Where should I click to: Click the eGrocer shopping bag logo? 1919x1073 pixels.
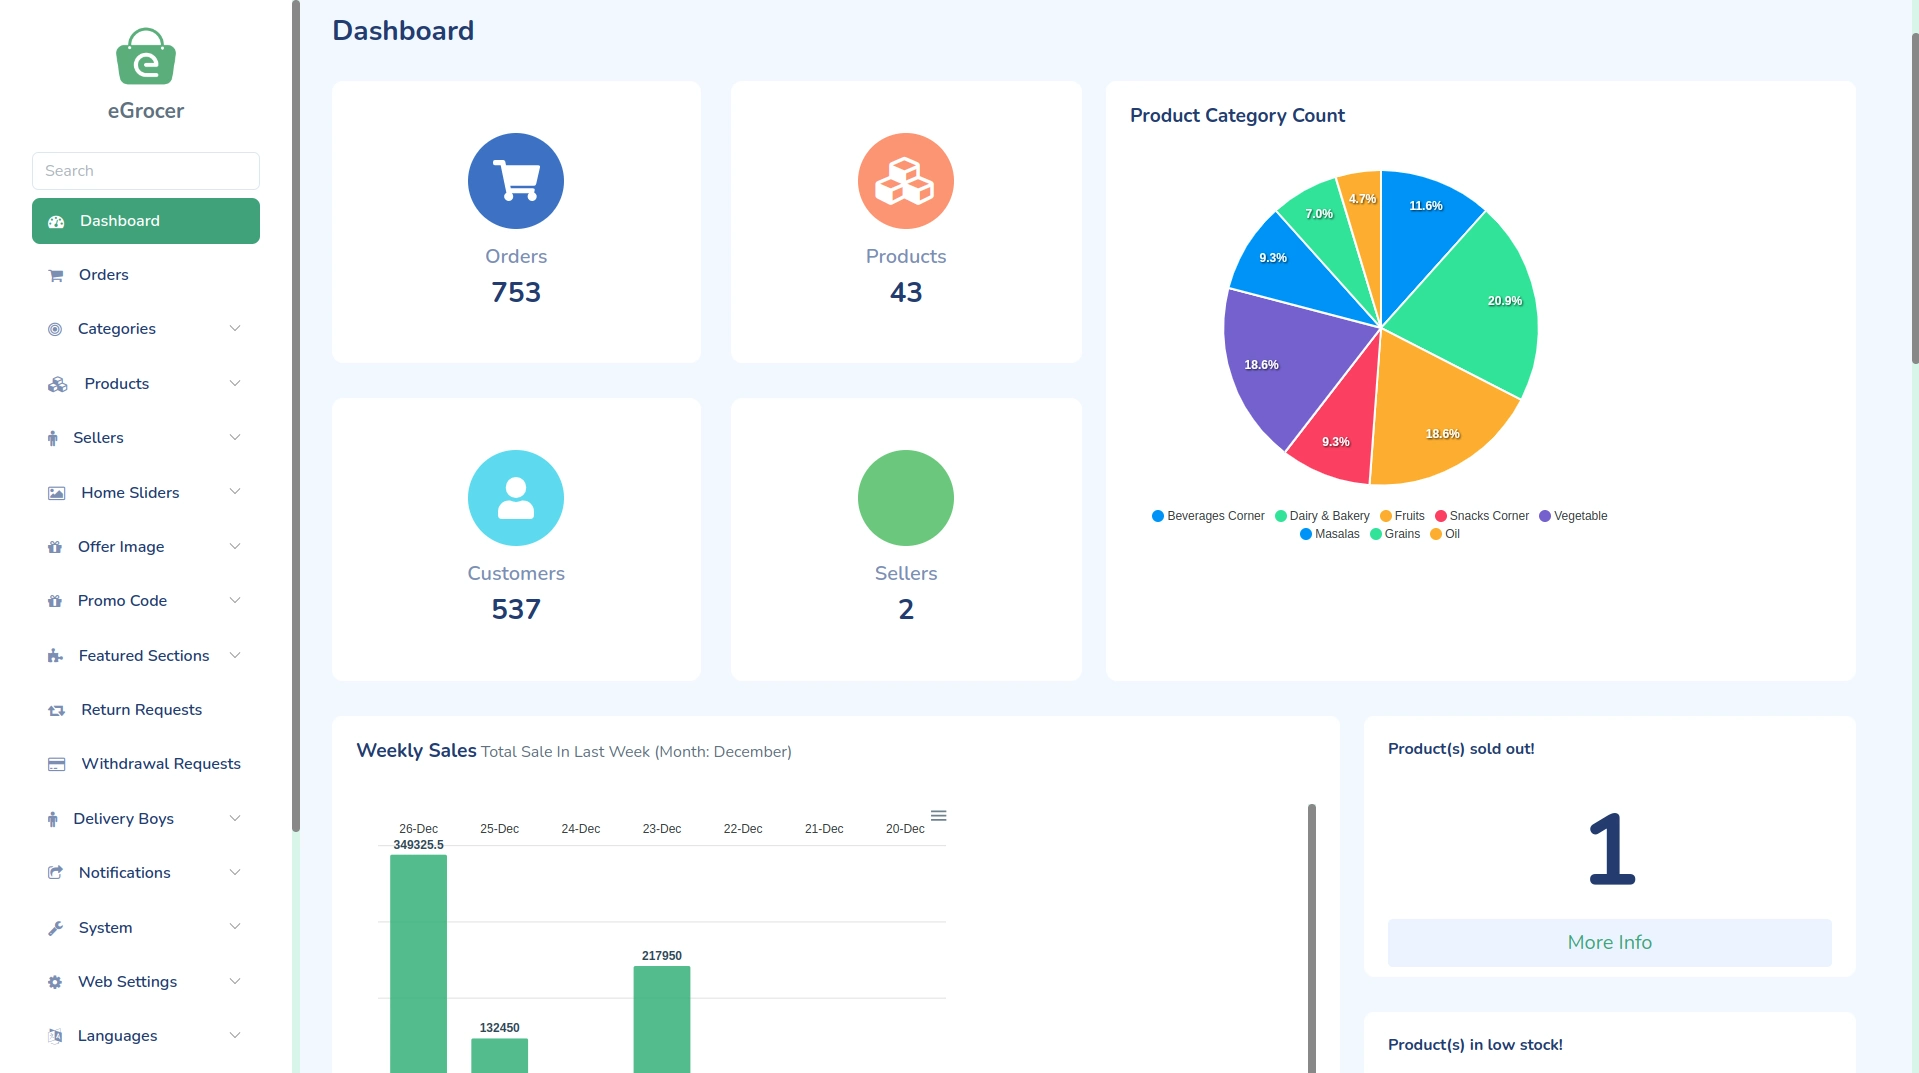coord(146,57)
